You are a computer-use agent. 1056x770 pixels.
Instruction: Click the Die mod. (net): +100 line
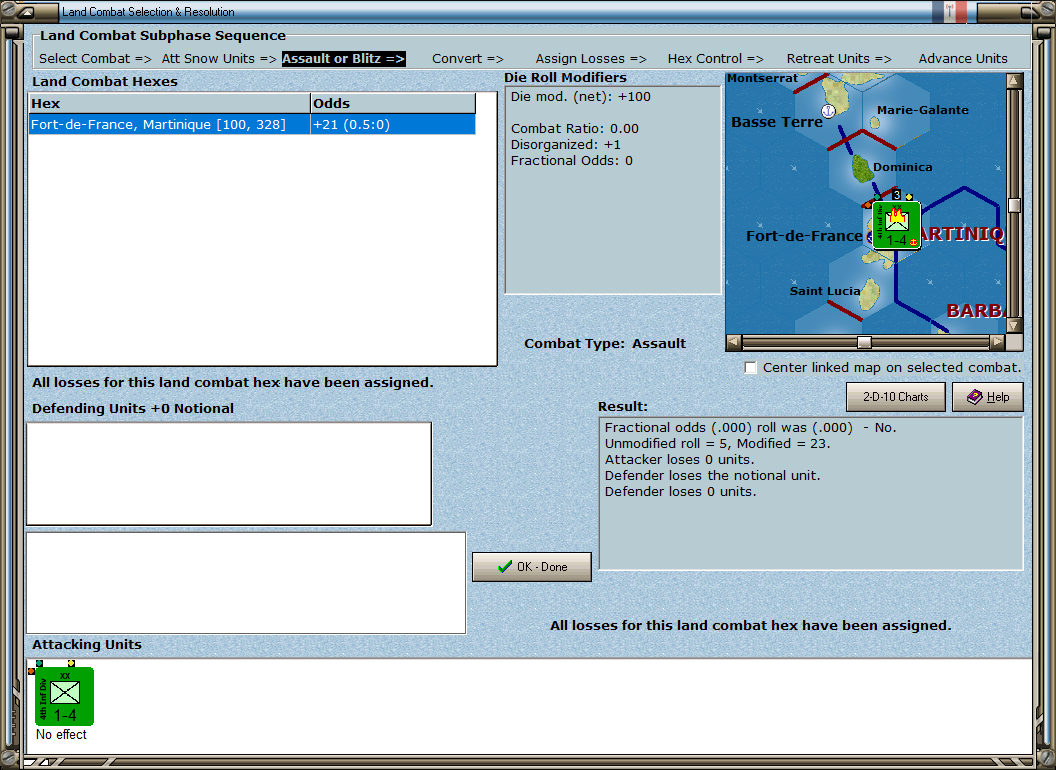tap(581, 96)
